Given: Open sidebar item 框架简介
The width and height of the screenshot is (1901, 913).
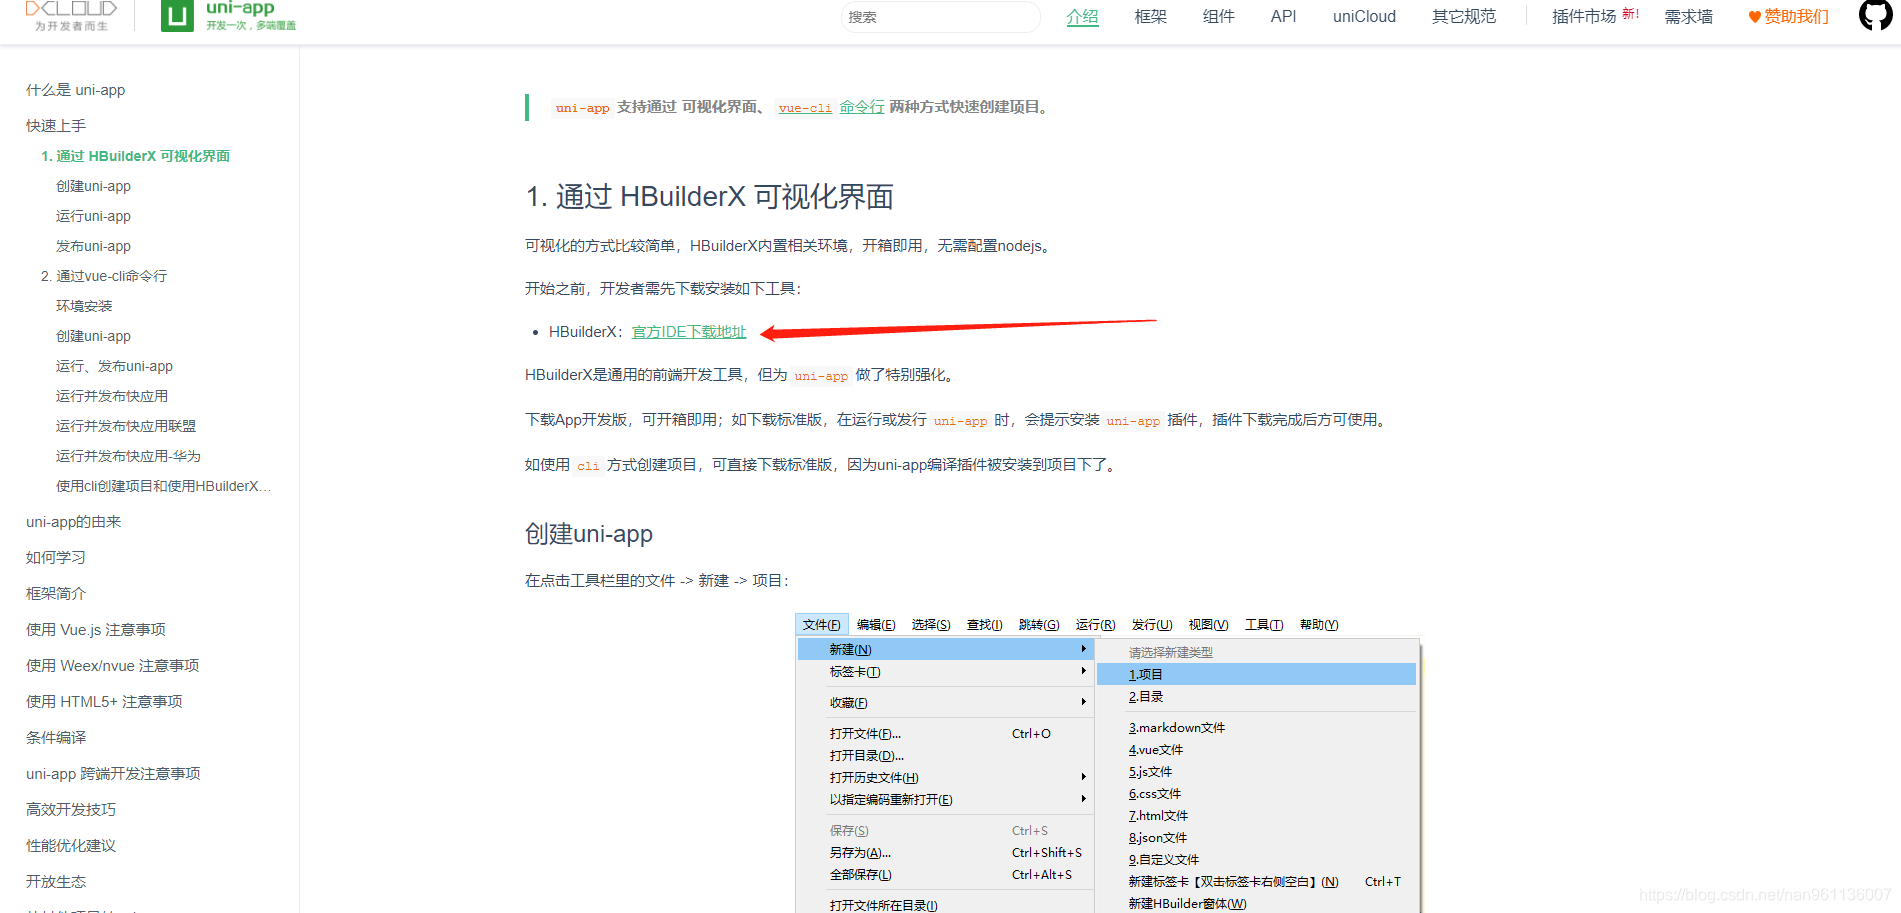Looking at the screenshot, I should 56,594.
